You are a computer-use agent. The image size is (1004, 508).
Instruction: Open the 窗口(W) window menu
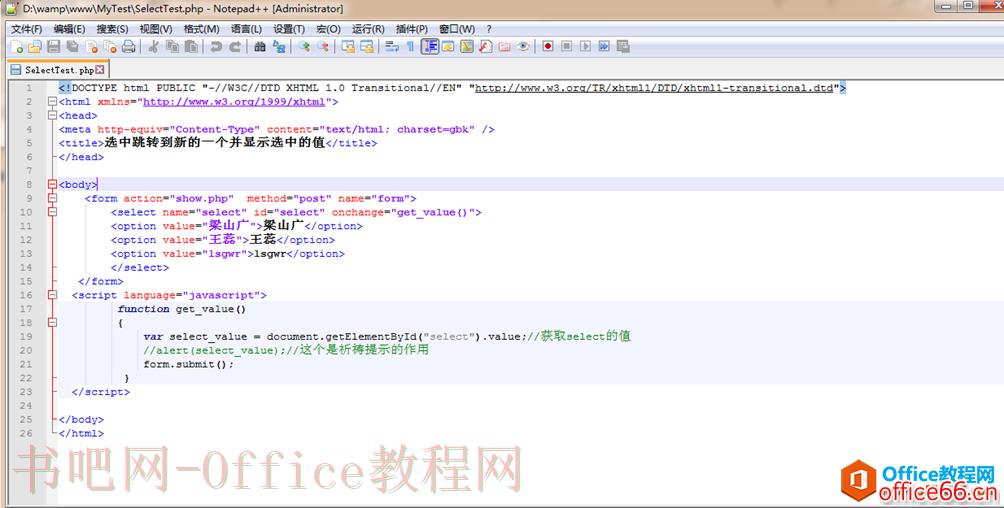tap(457, 29)
